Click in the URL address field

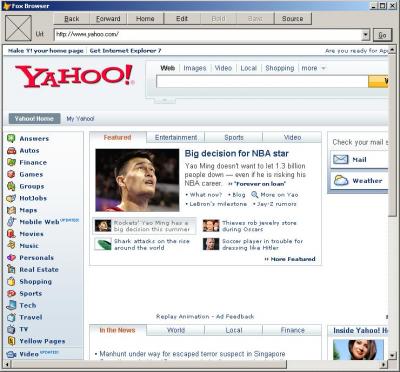pyautogui.click(x=209, y=35)
